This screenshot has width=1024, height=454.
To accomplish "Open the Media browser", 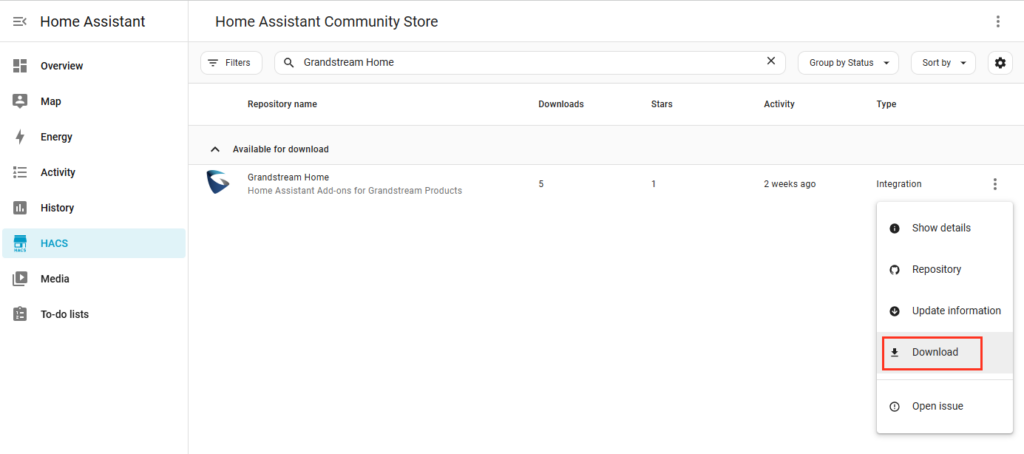I will pyautogui.click(x=93, y=278).
